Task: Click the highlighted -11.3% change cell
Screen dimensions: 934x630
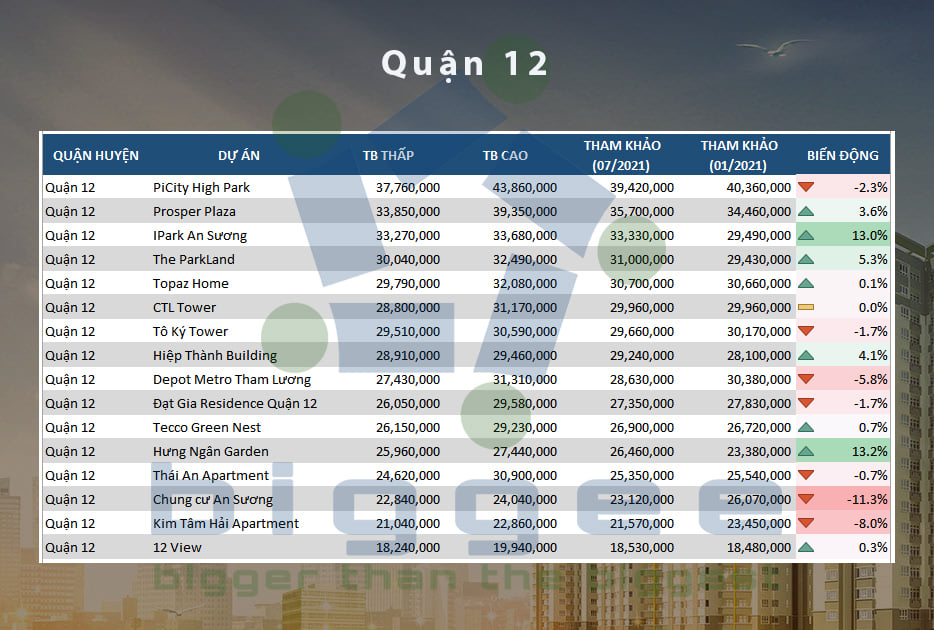Action: click(x=866, y=499)
